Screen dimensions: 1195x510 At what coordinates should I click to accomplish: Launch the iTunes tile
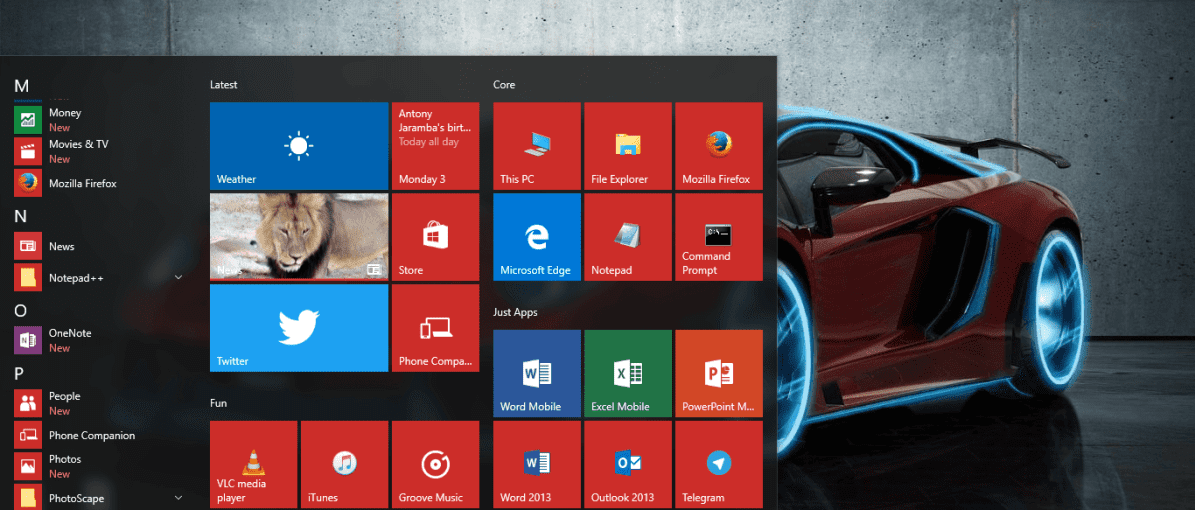click(x=344, y=464)
